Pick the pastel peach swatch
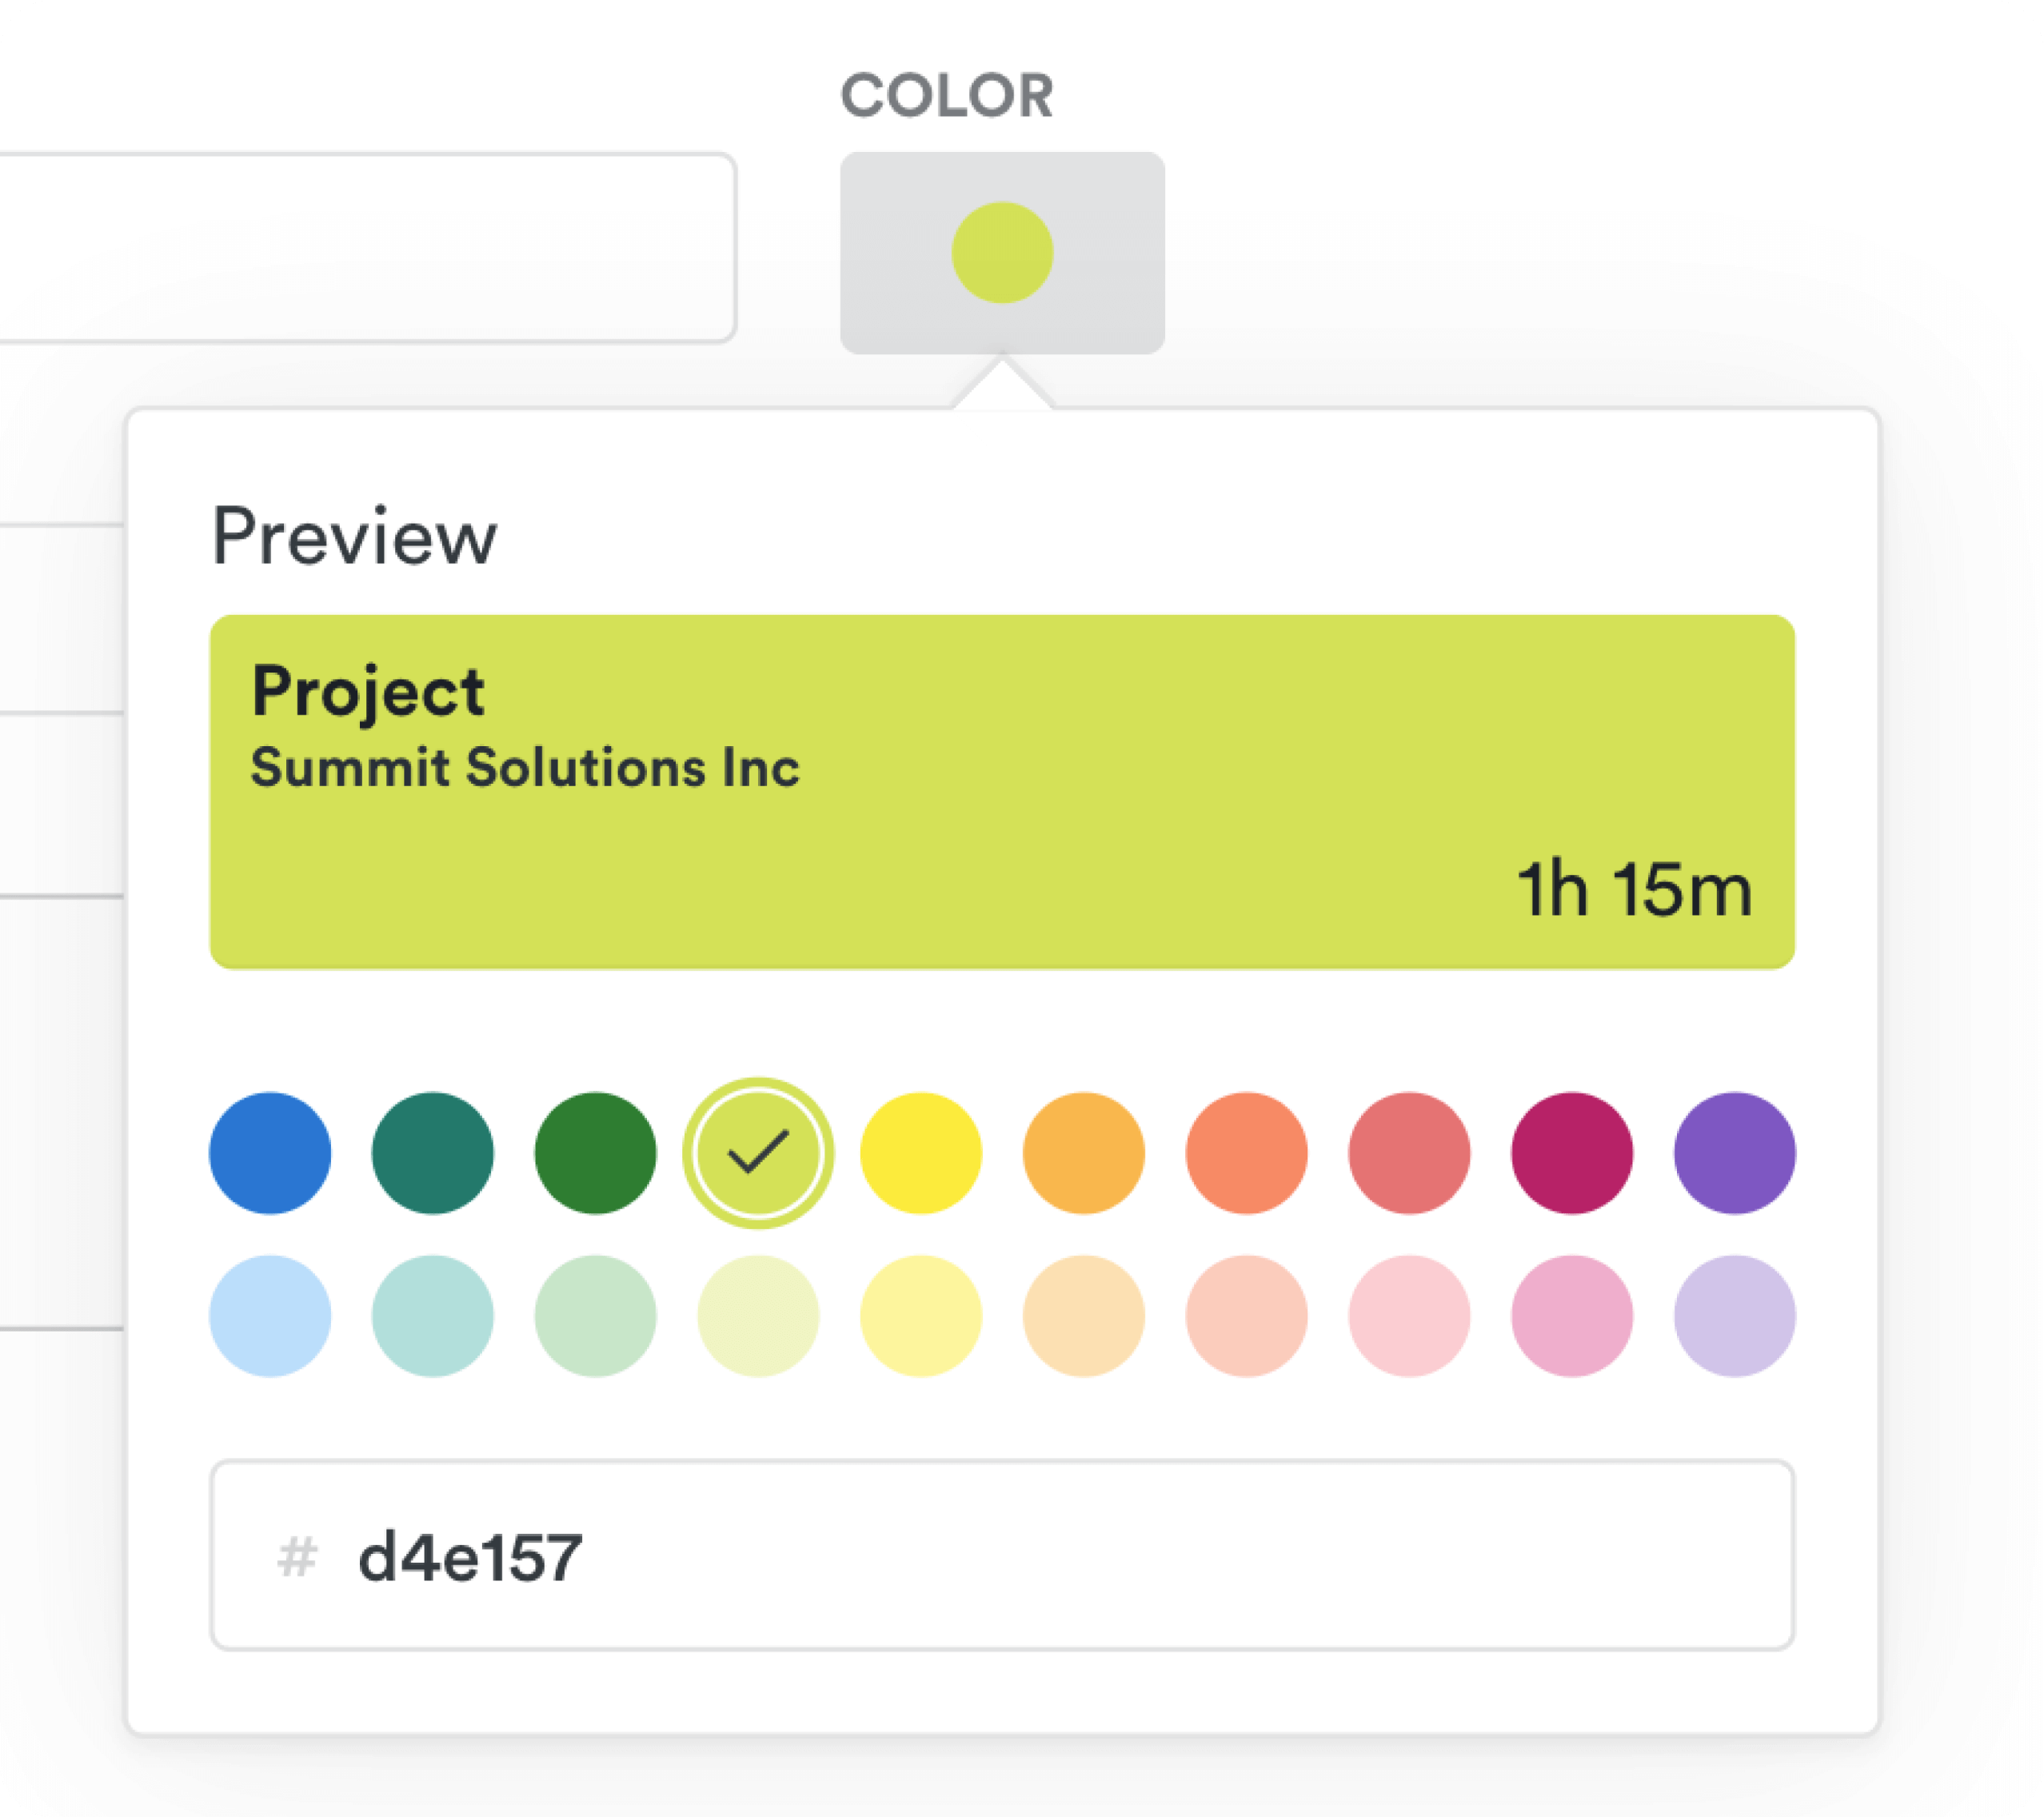Image resolution: width=2044 pixels, height=1817 pixels. (1084, 1316)
